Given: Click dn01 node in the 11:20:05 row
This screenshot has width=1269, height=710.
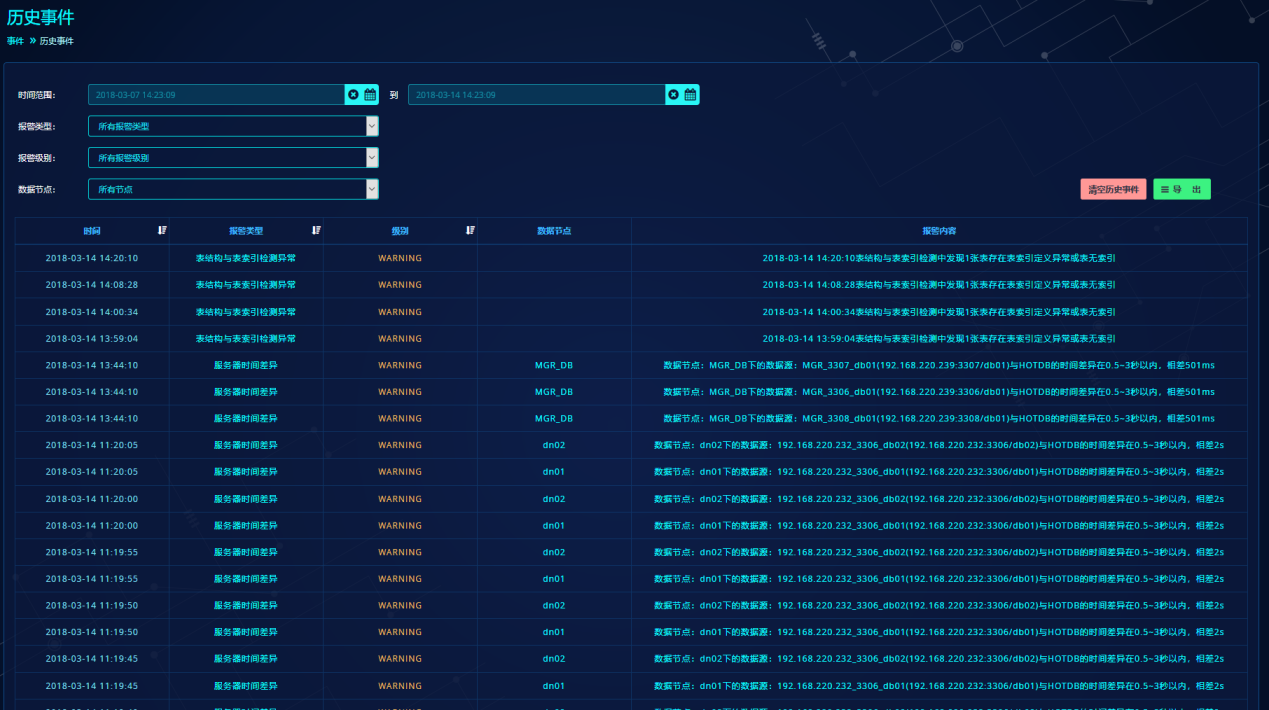Looking at the screenshot, I should tap(554, 472).
